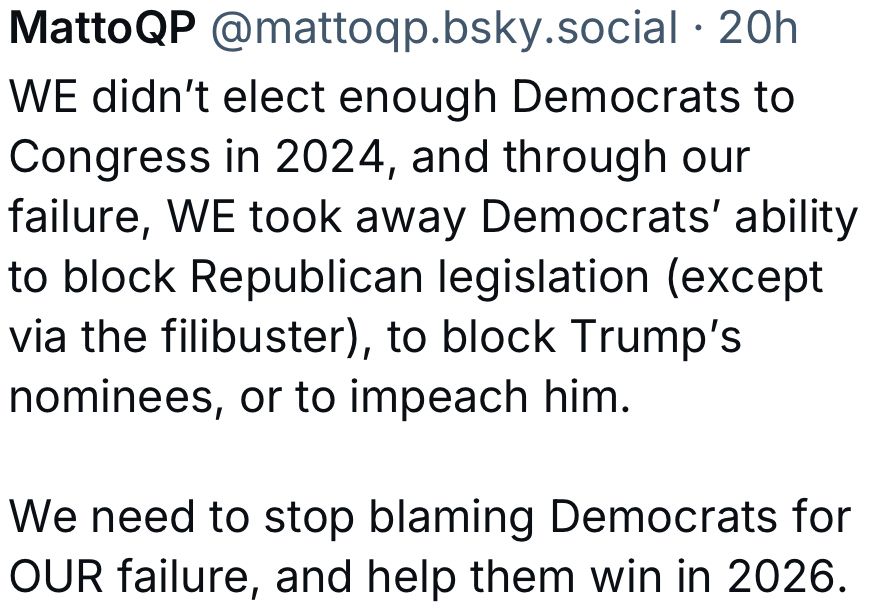This screenshot has width=894, height=611.
Task: Click the opening "WE" of the post
Action: [x=43, y=96]
